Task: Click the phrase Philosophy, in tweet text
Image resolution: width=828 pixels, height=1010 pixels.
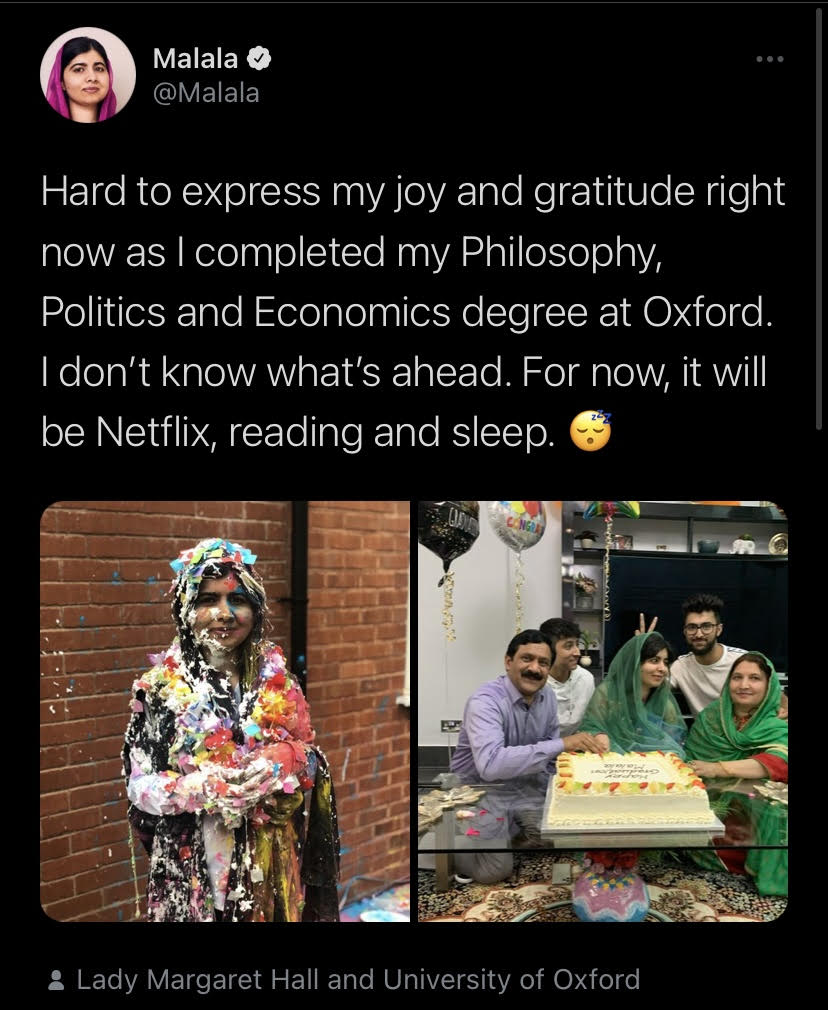Action: [x=561, y=252]
